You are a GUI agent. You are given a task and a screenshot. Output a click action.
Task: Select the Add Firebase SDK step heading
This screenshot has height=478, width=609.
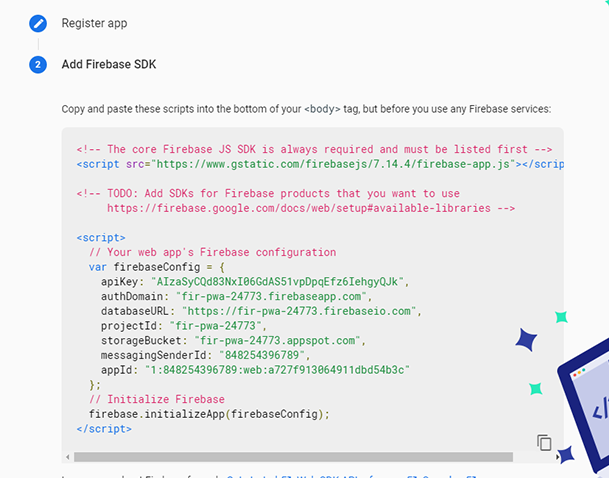tap(109, 65)
